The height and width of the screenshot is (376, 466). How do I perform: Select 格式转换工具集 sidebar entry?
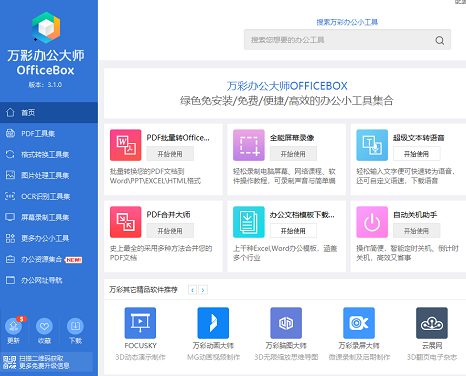tap(49, 155)
